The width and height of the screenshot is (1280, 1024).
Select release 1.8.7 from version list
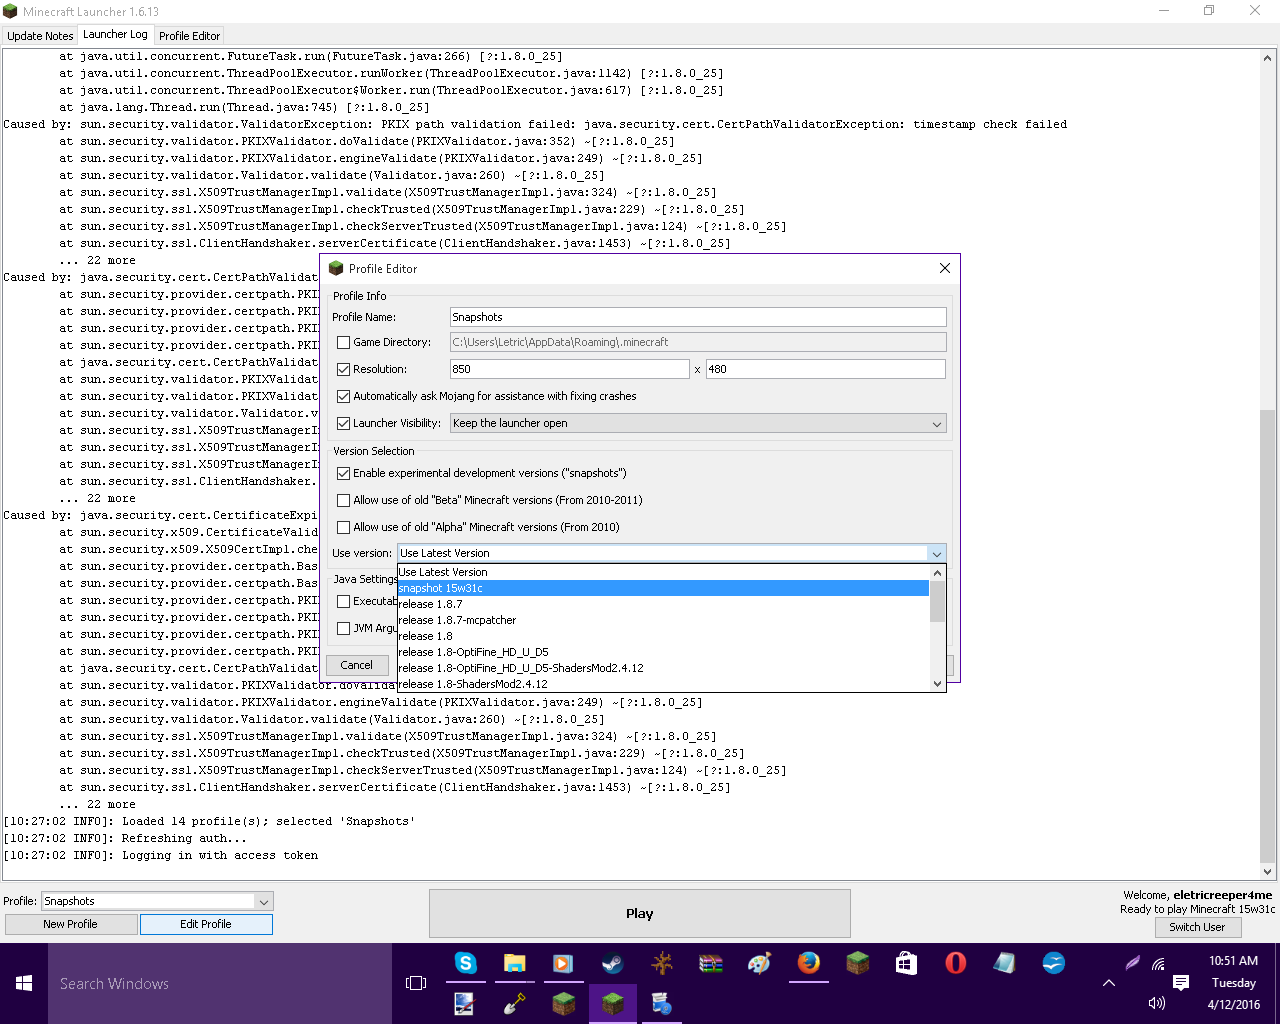430,604
